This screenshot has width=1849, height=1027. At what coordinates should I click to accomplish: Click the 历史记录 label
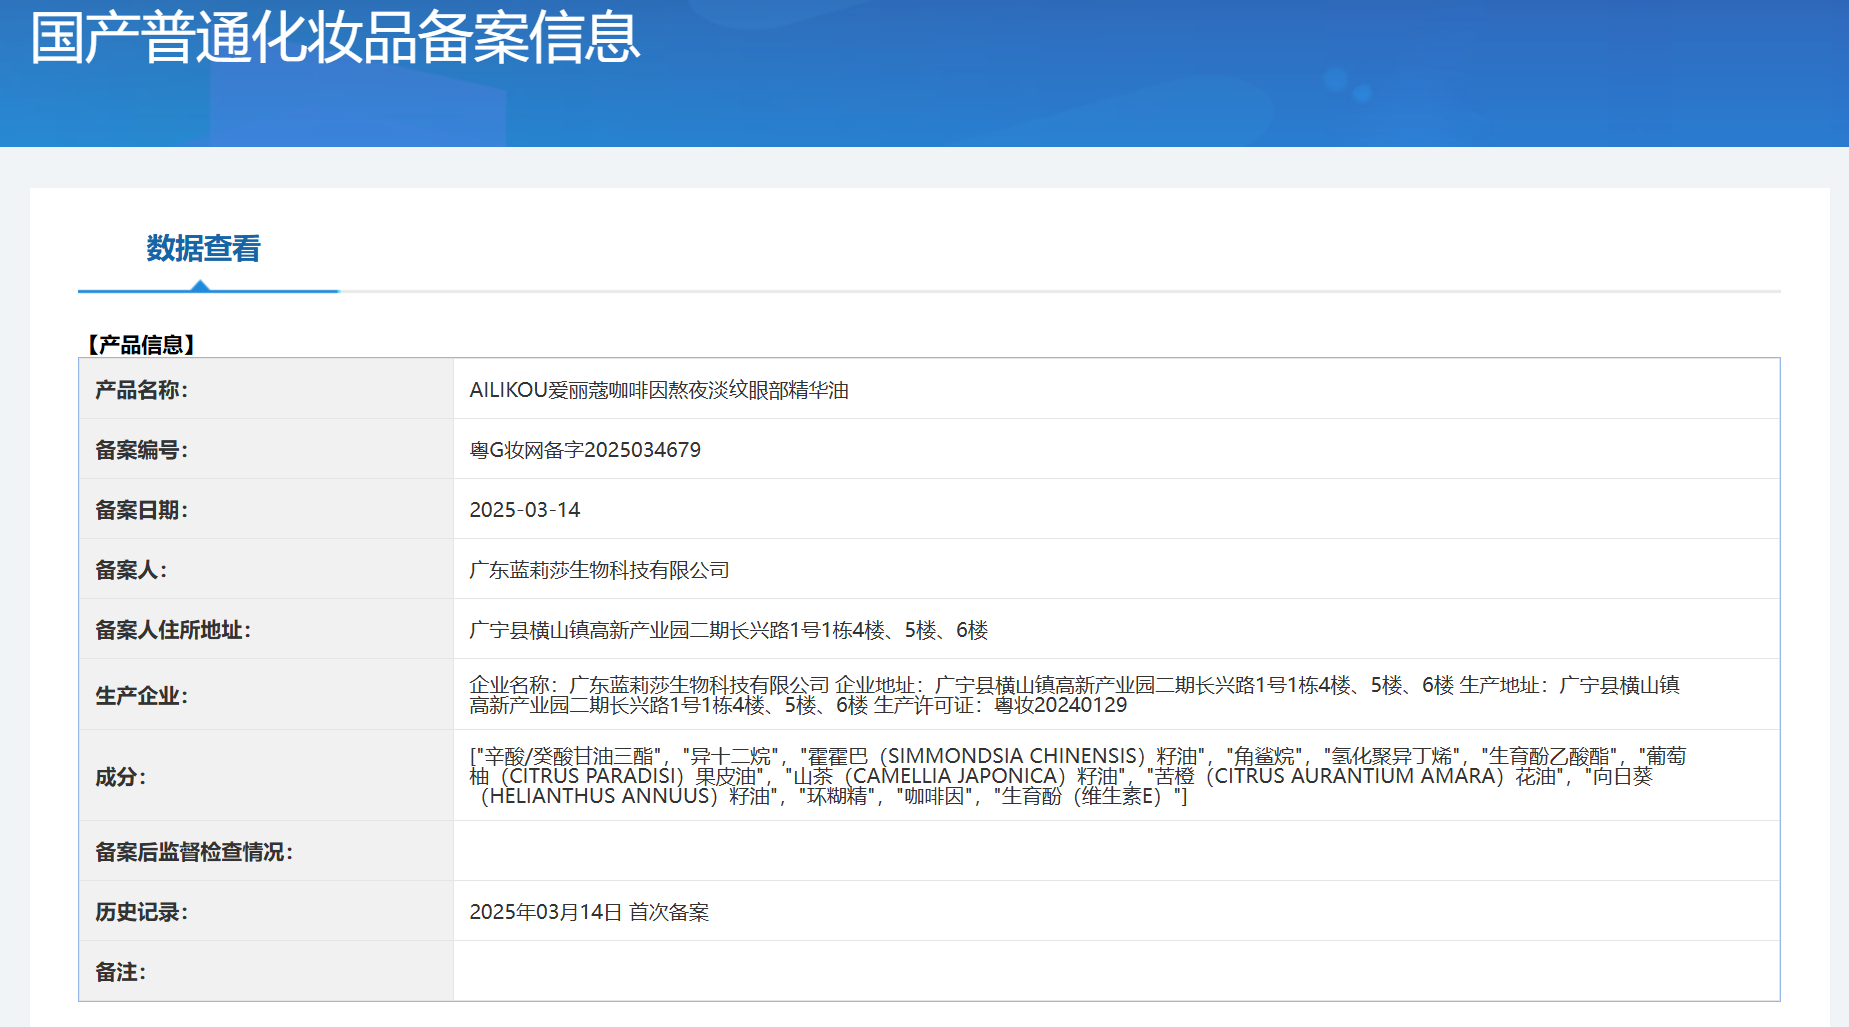click(141, 912)
